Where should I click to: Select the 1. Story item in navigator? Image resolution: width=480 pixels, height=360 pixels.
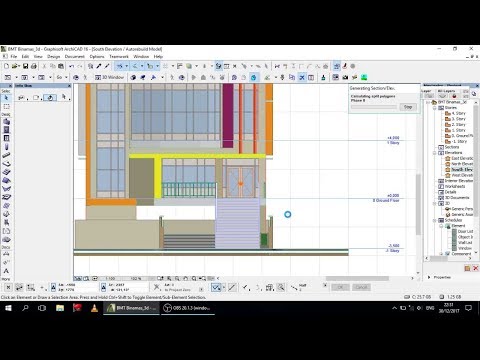pos(455,130)
